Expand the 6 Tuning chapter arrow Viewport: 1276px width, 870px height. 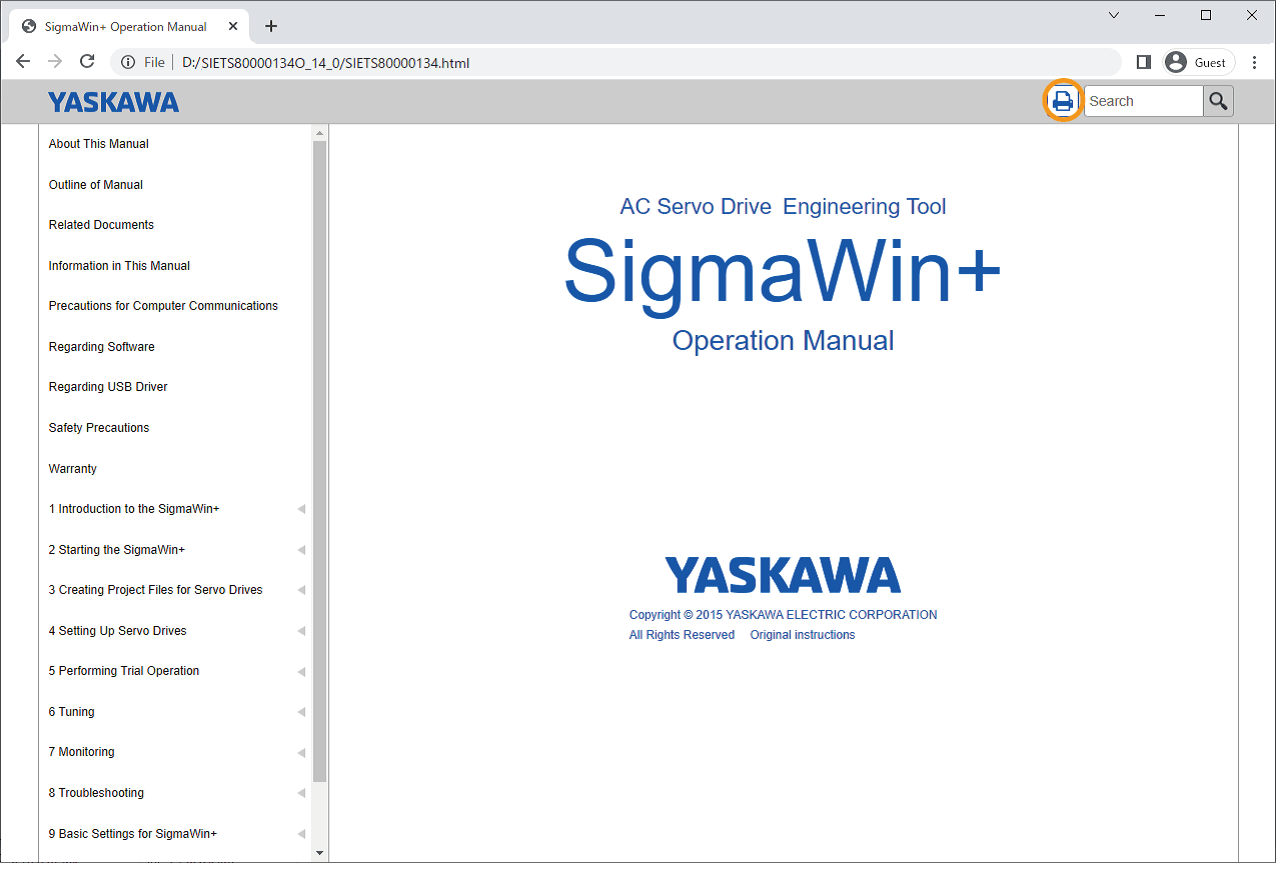coord(301,712)
